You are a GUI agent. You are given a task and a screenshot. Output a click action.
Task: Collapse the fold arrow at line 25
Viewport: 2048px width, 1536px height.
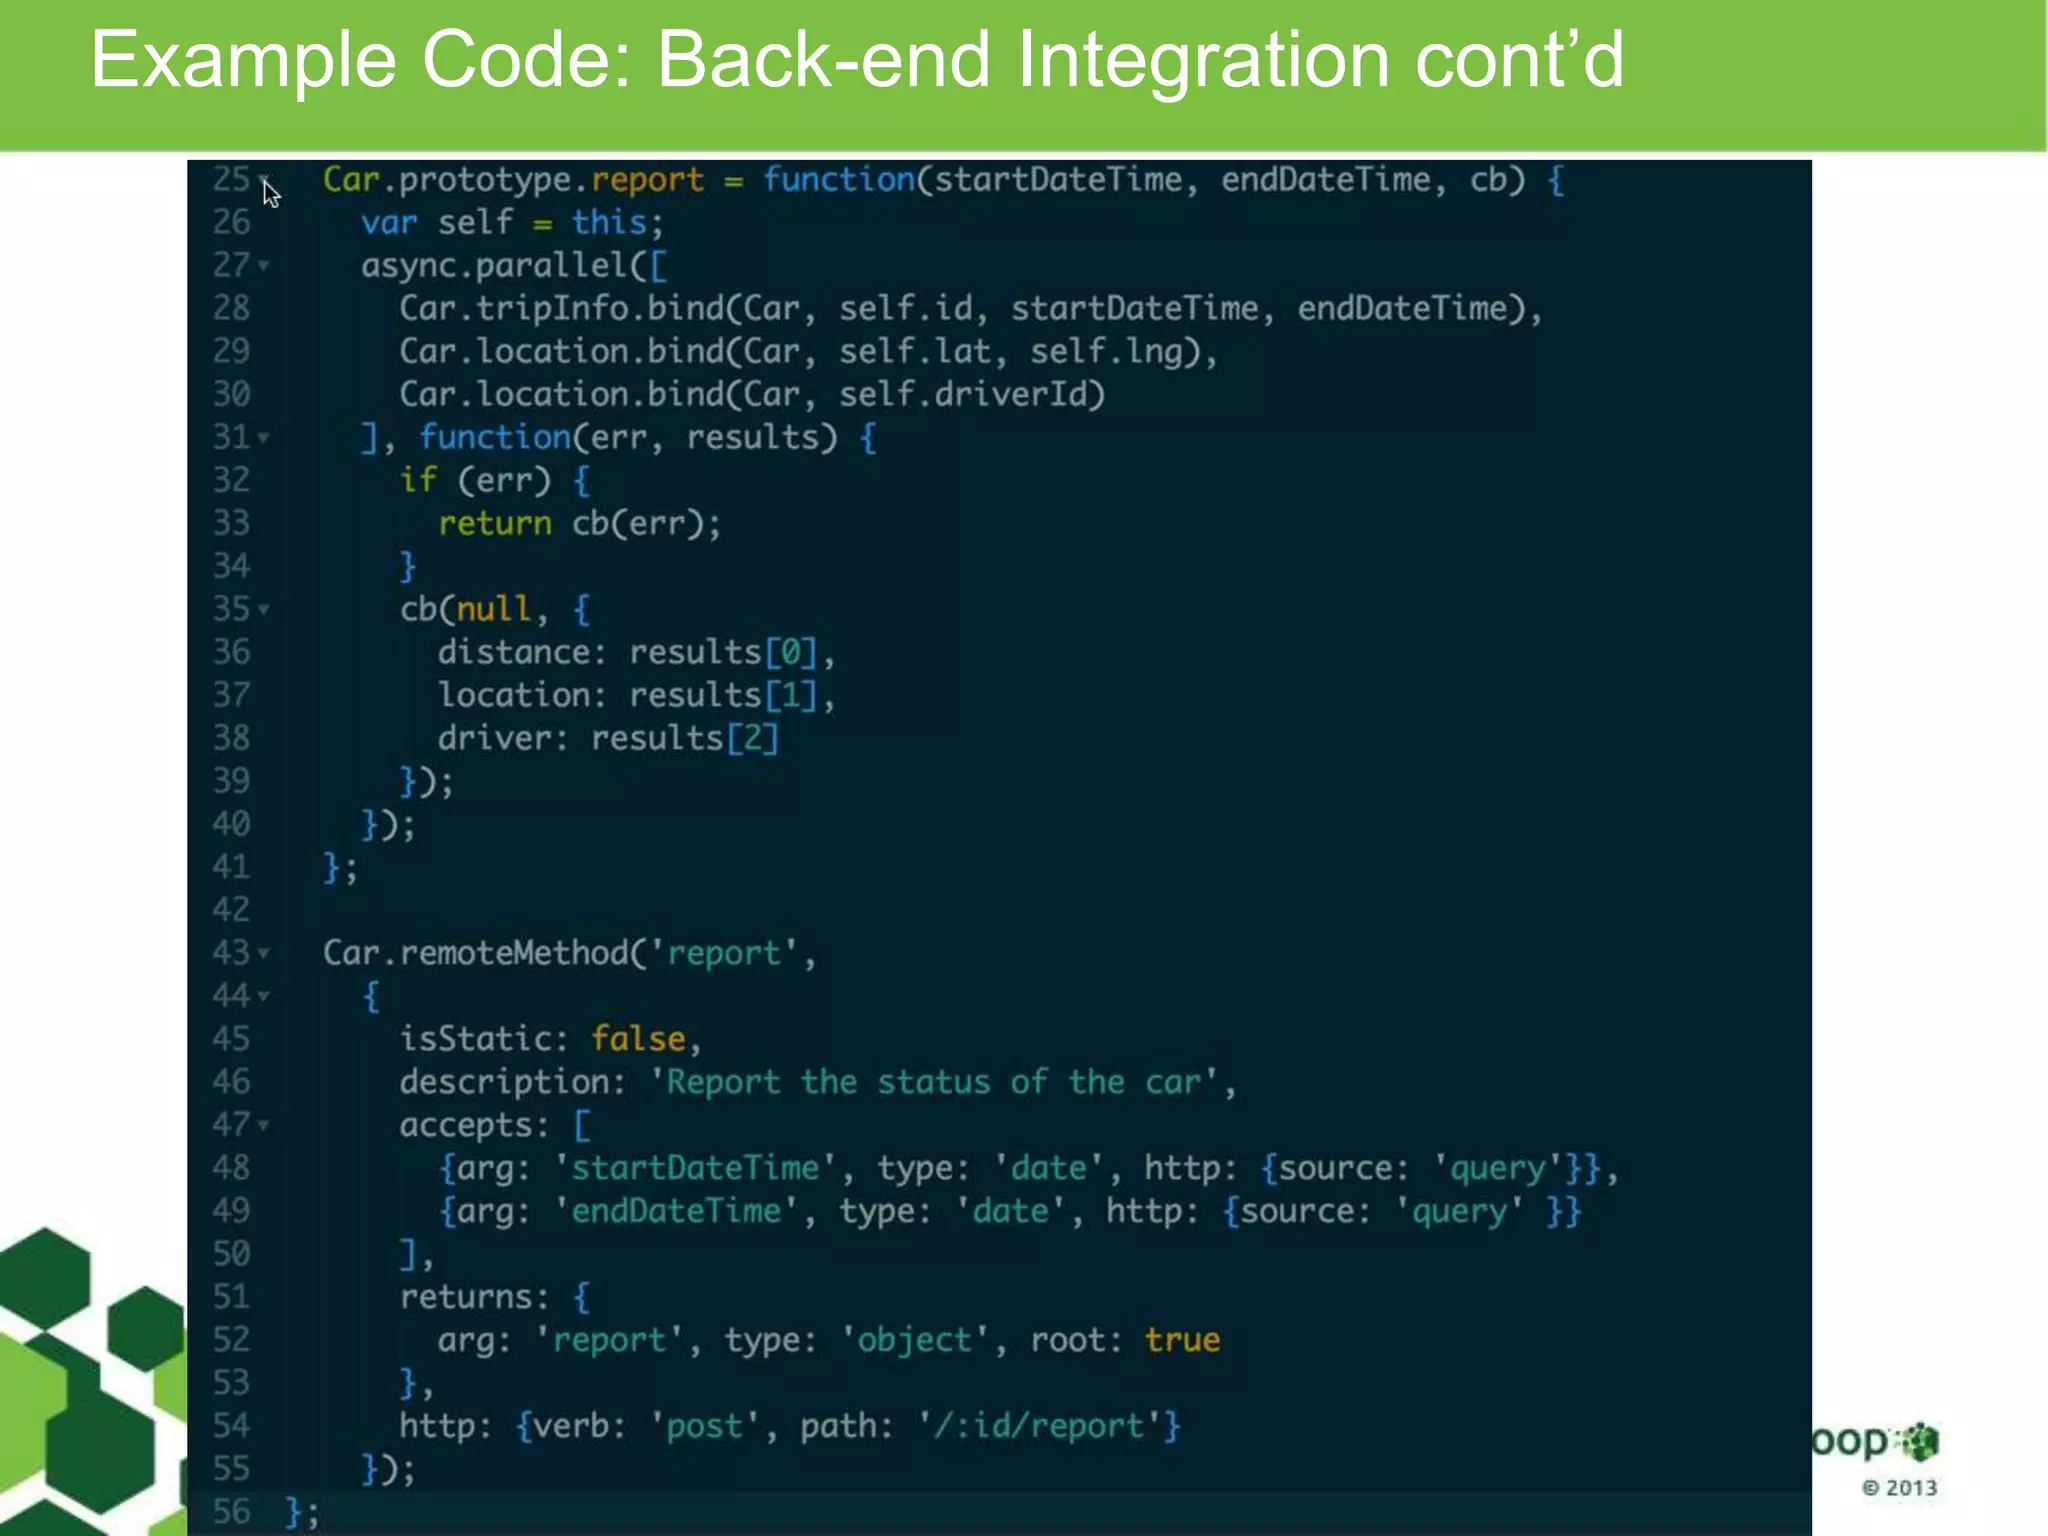coord(264,180)
